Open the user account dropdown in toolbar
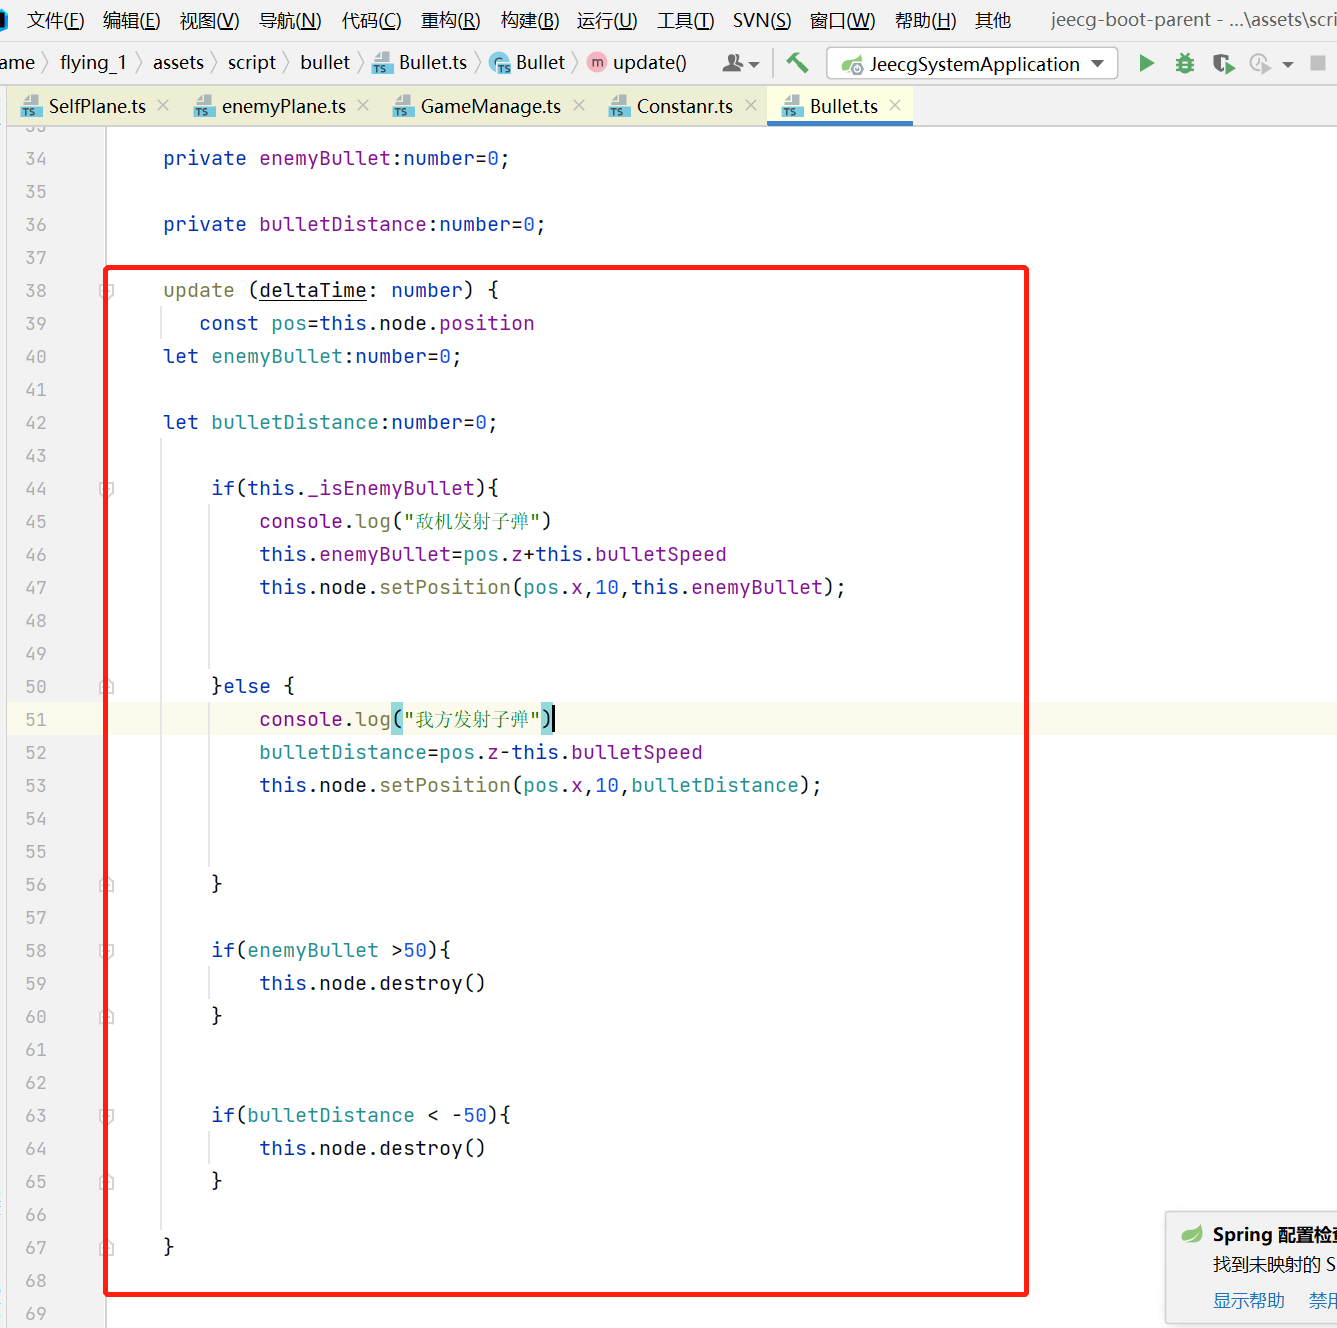1337x1328 pixels. coord(740,63)
